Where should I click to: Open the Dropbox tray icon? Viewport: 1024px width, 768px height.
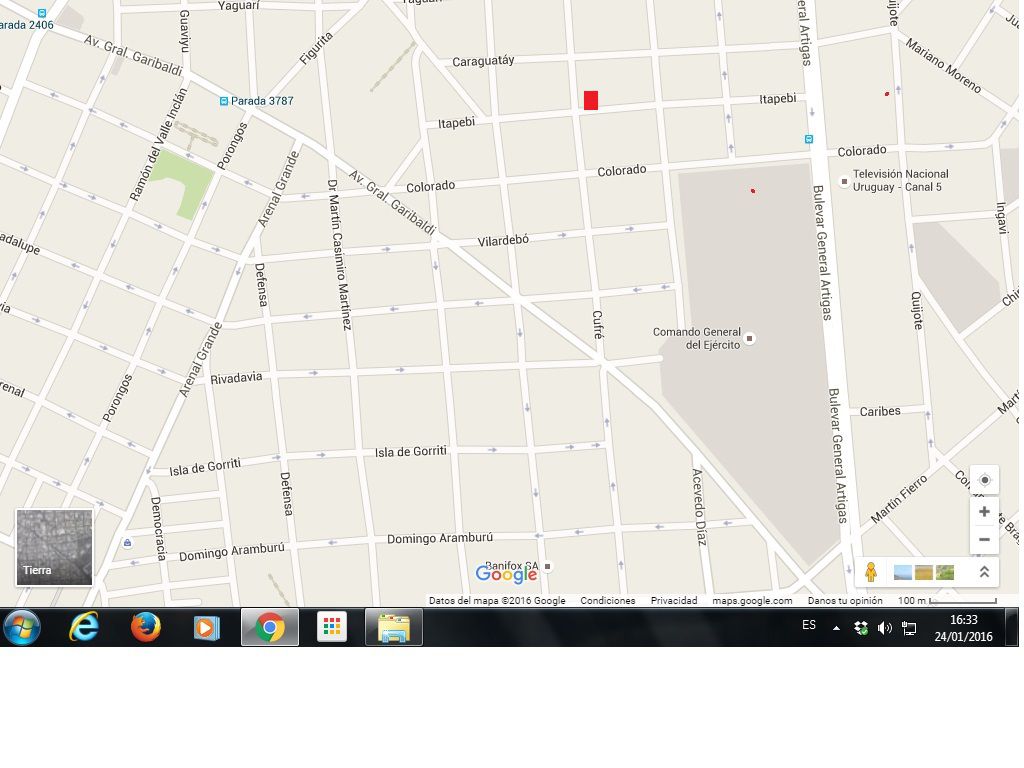click(861, 628)
